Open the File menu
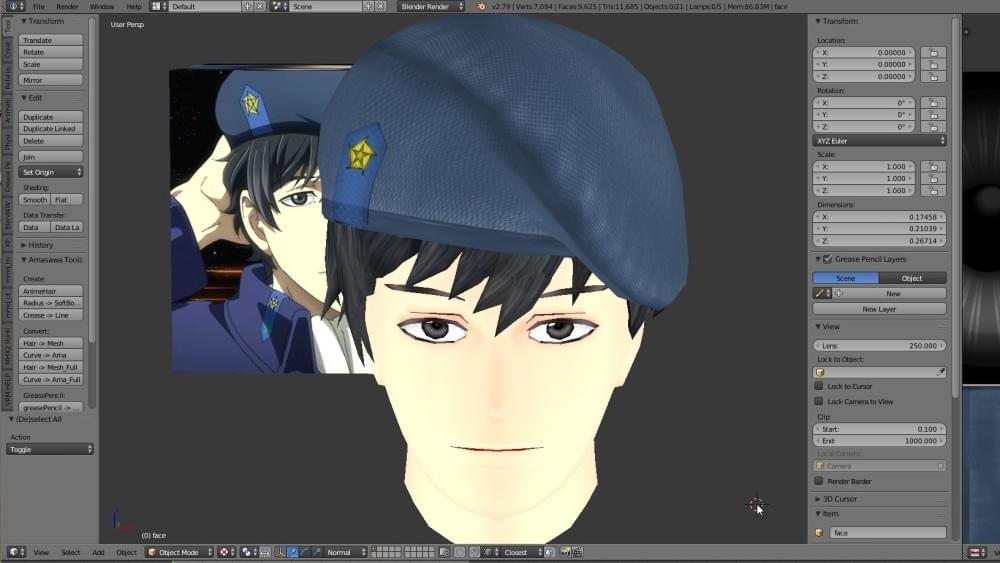 coord(39,6)
